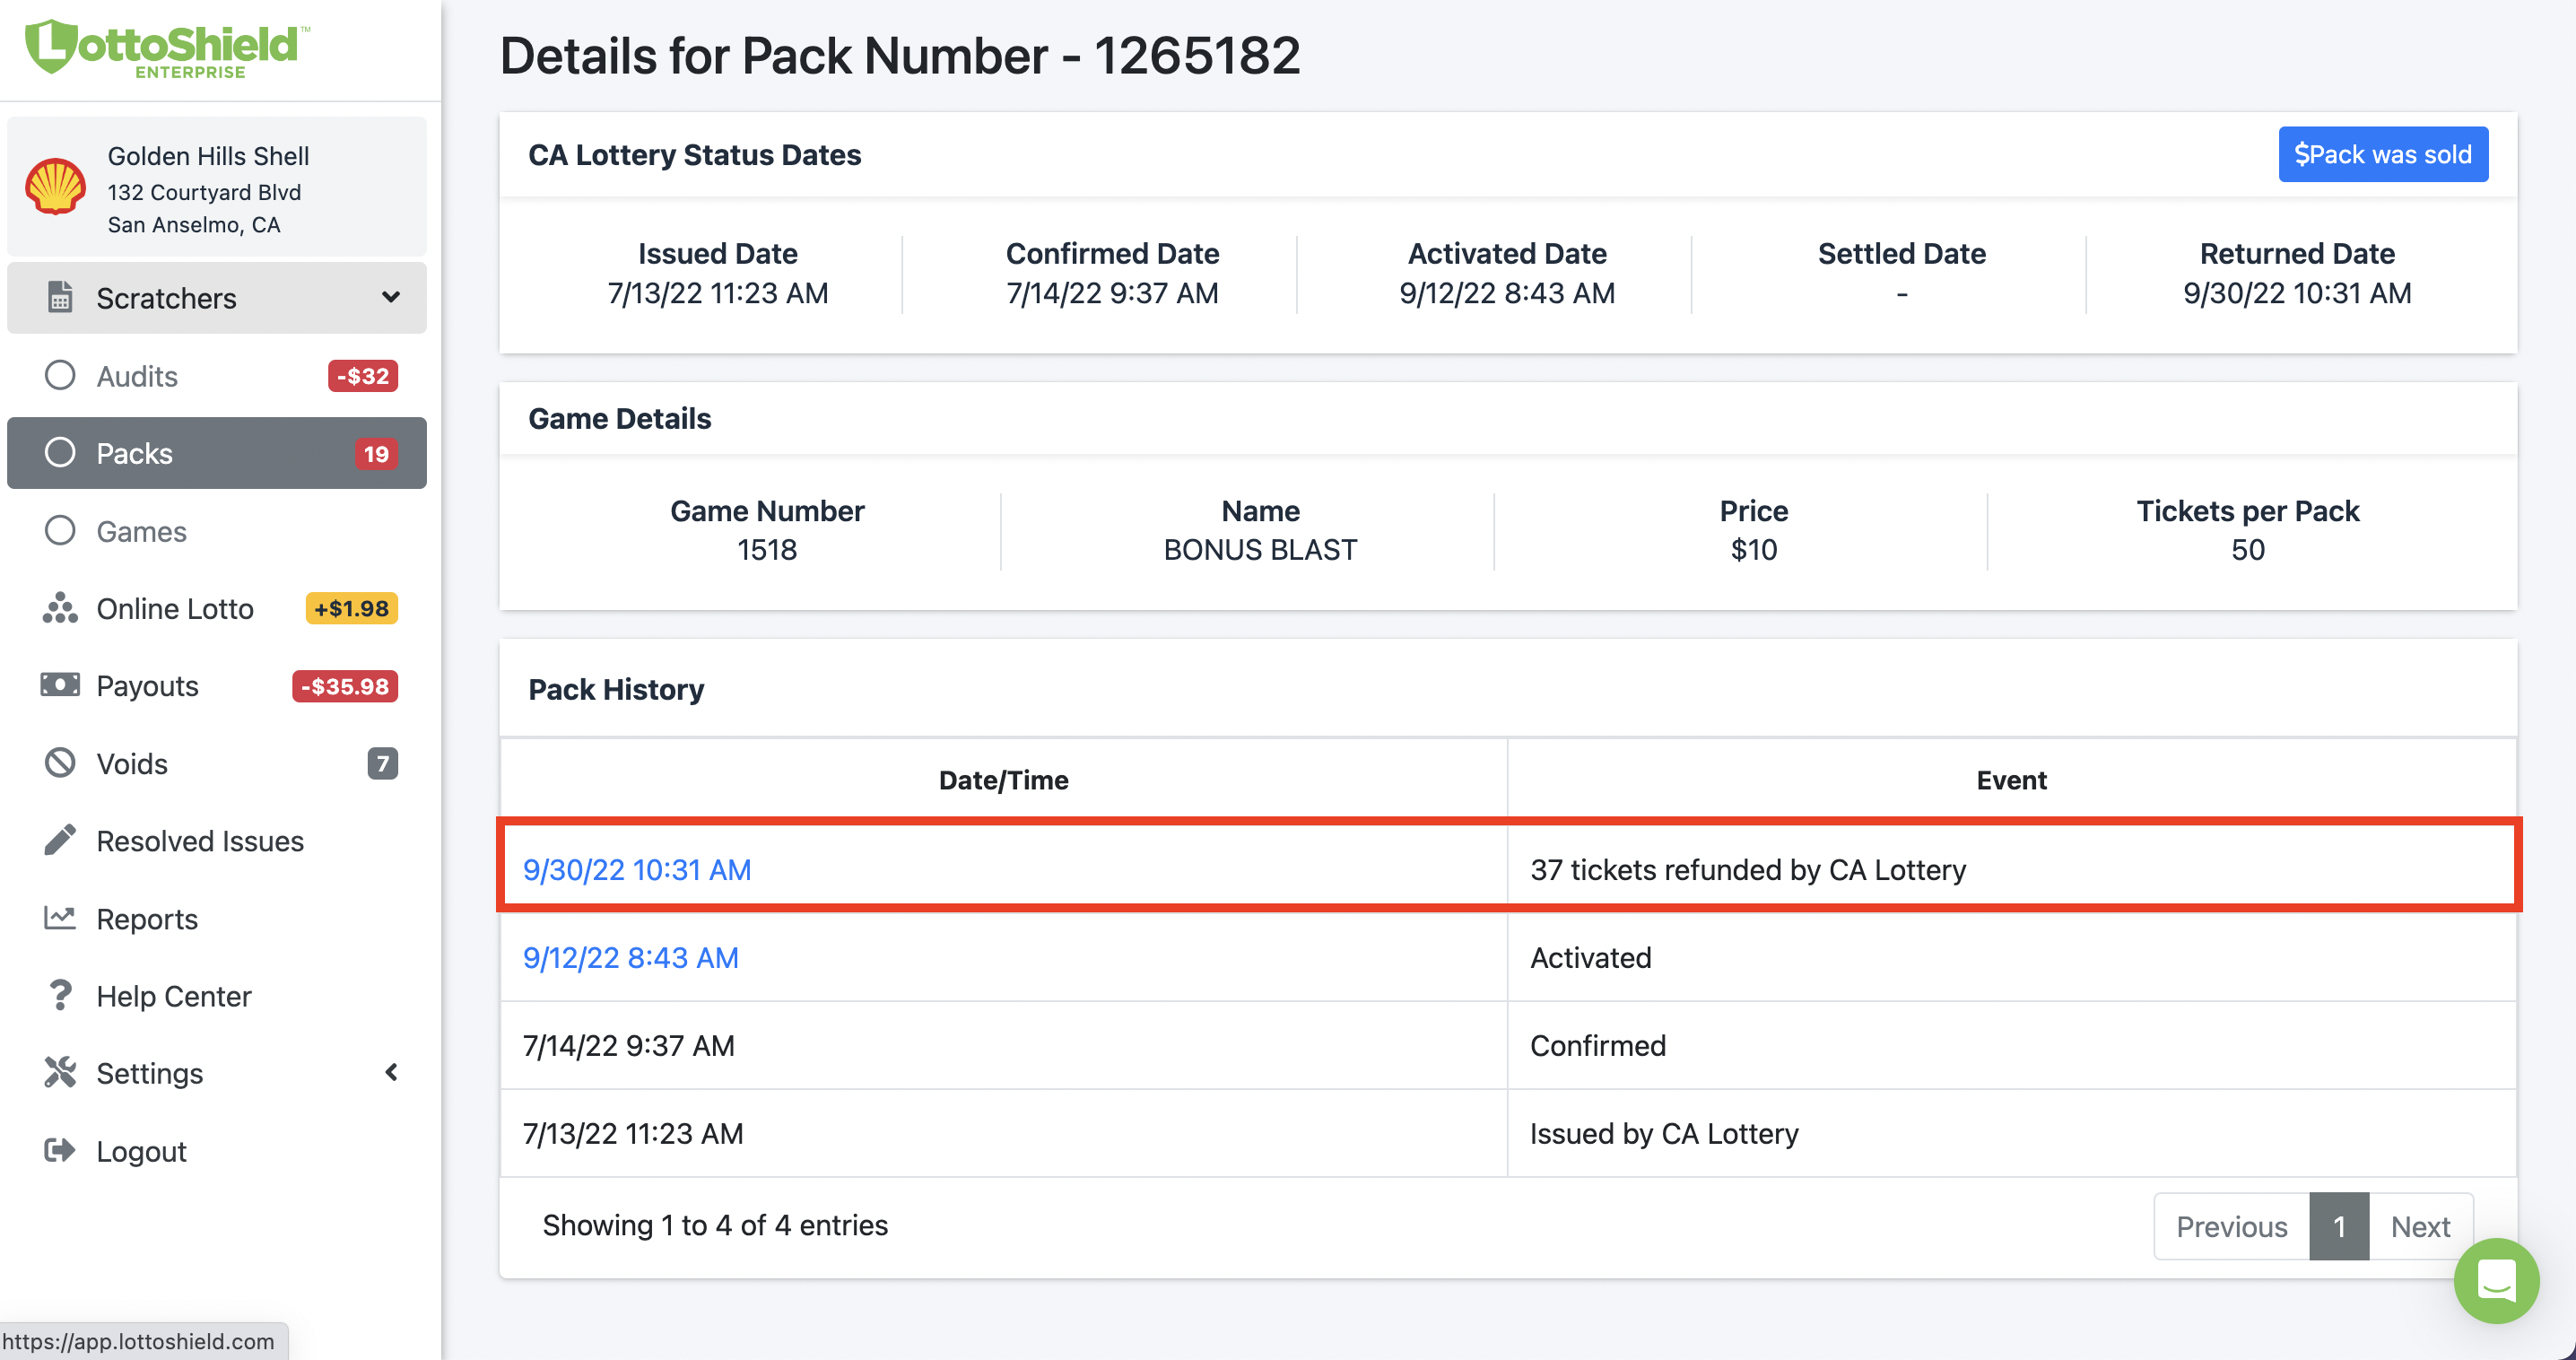
Task: Click the Payouts cash icon
Action: pyautogui.click(x=60, y=685)
